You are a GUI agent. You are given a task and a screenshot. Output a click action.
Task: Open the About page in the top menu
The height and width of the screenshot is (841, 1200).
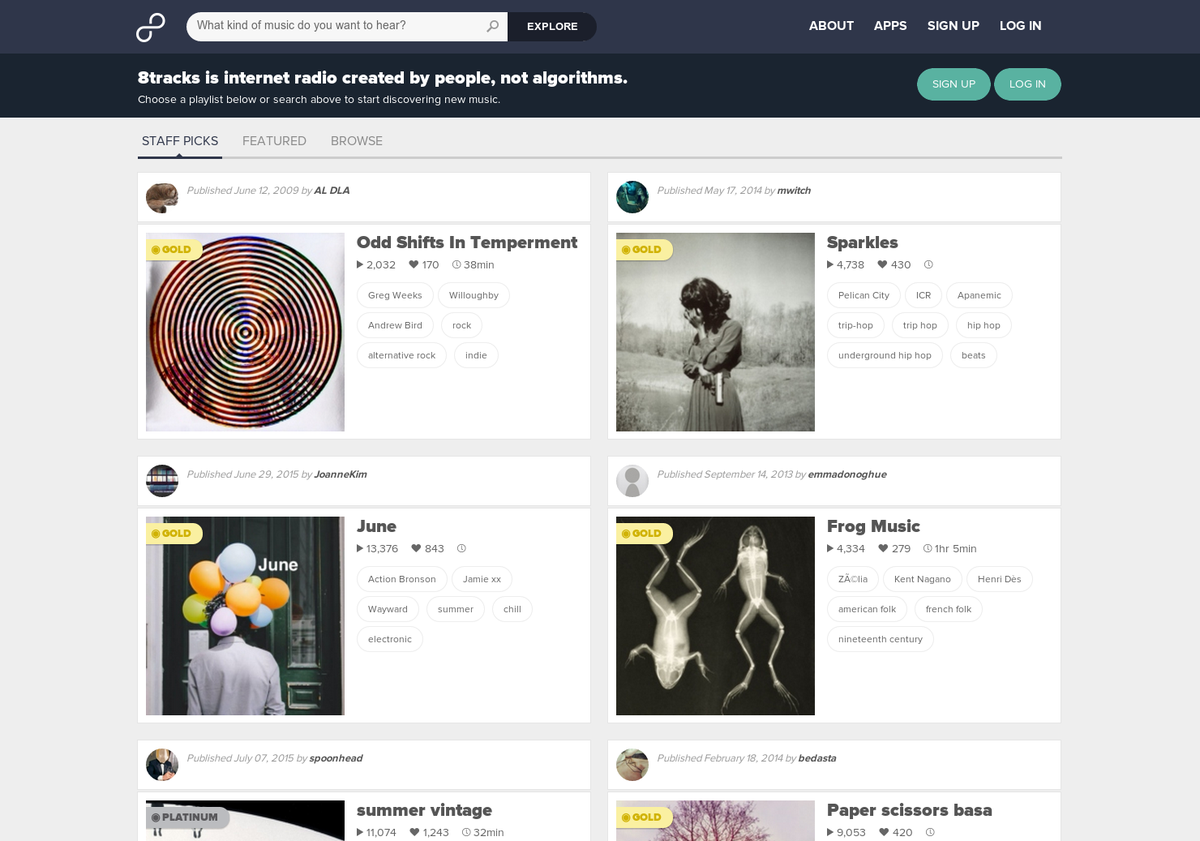(x=831, y=26)
